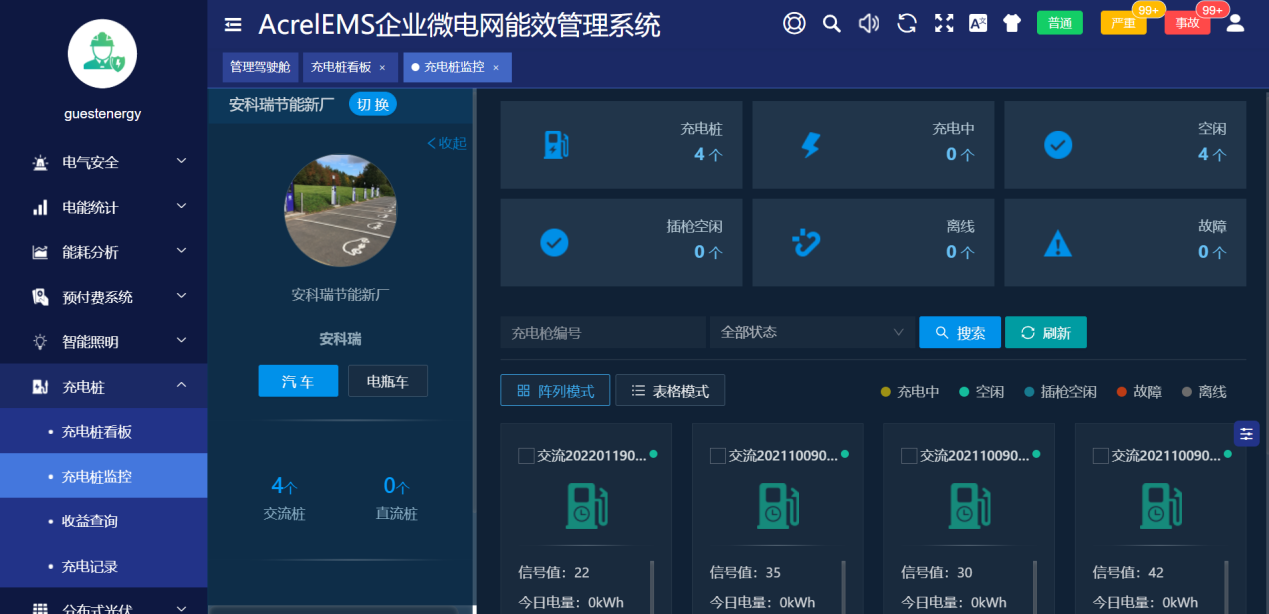Open the theme shirt icon
This screenshot has height=614, width=1269.
[x=1012, y=24]
